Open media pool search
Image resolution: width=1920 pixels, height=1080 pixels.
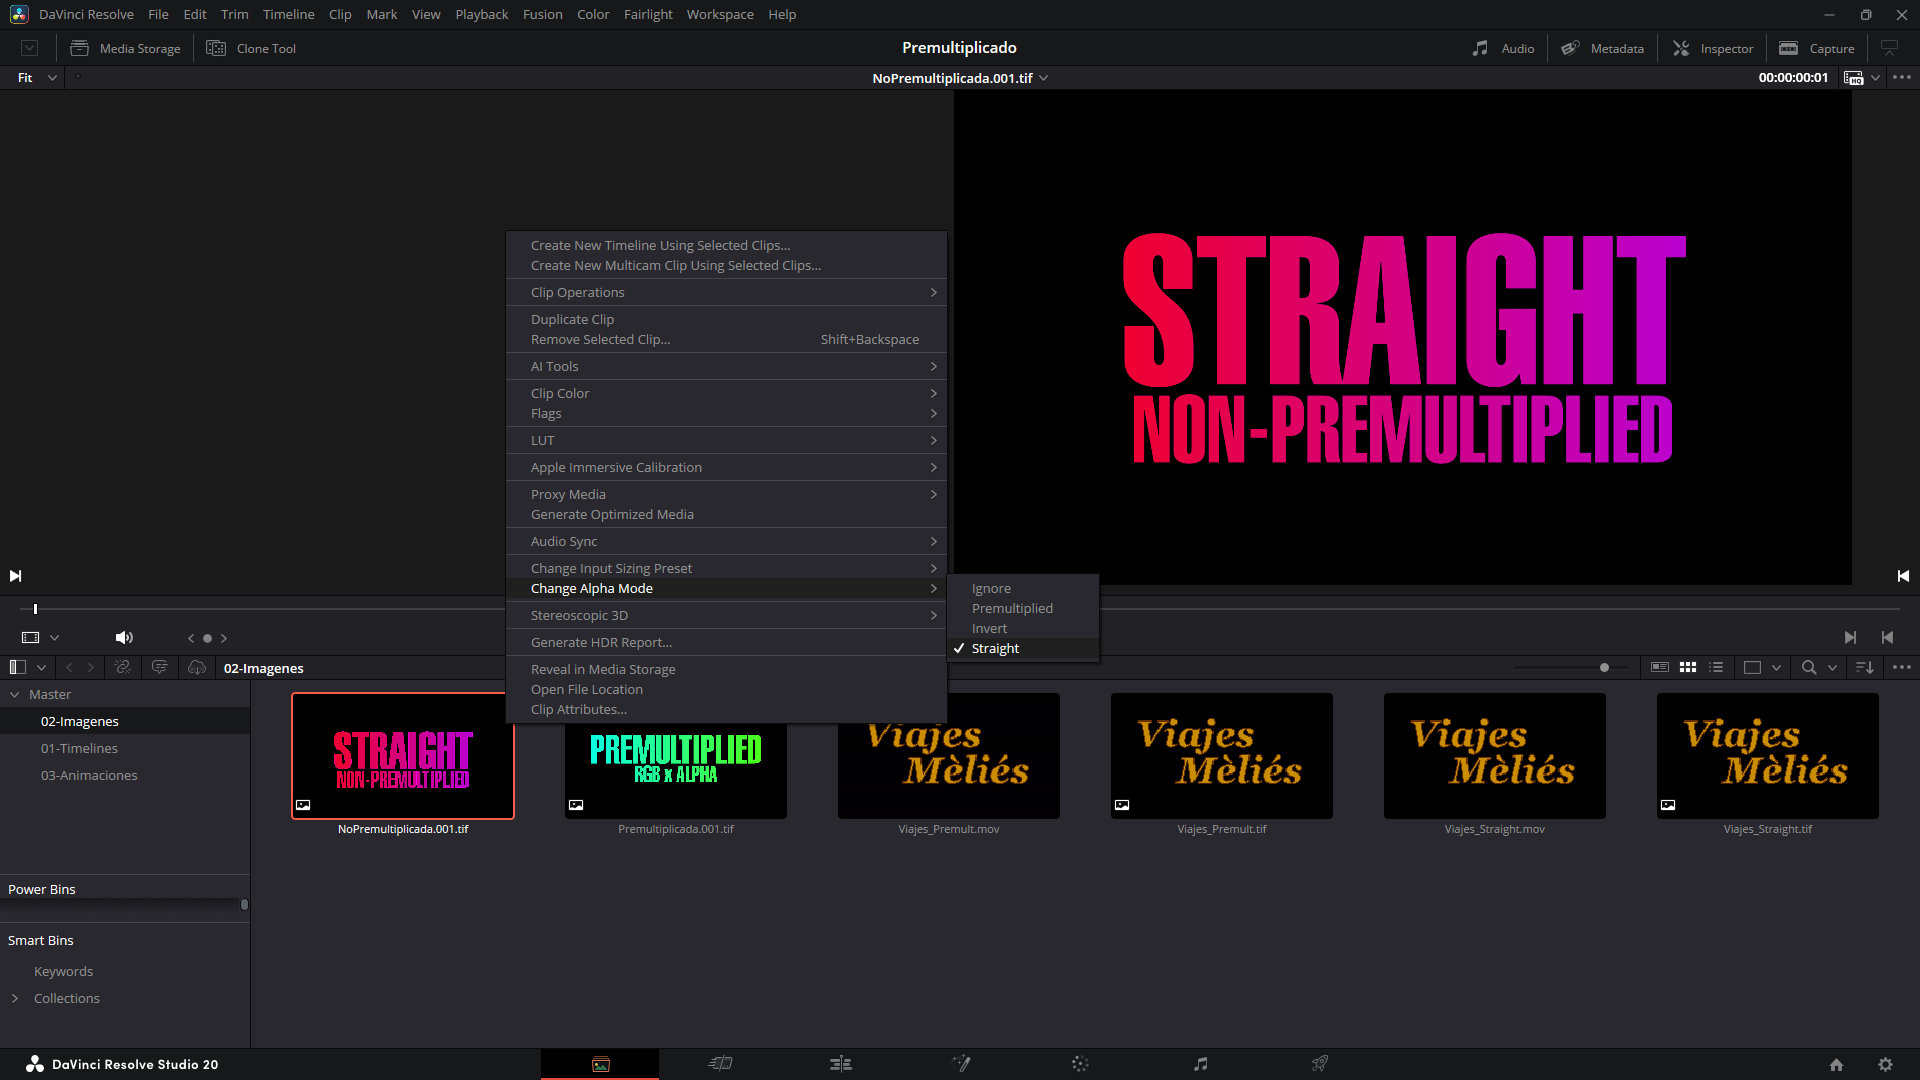pos(1808,667)
